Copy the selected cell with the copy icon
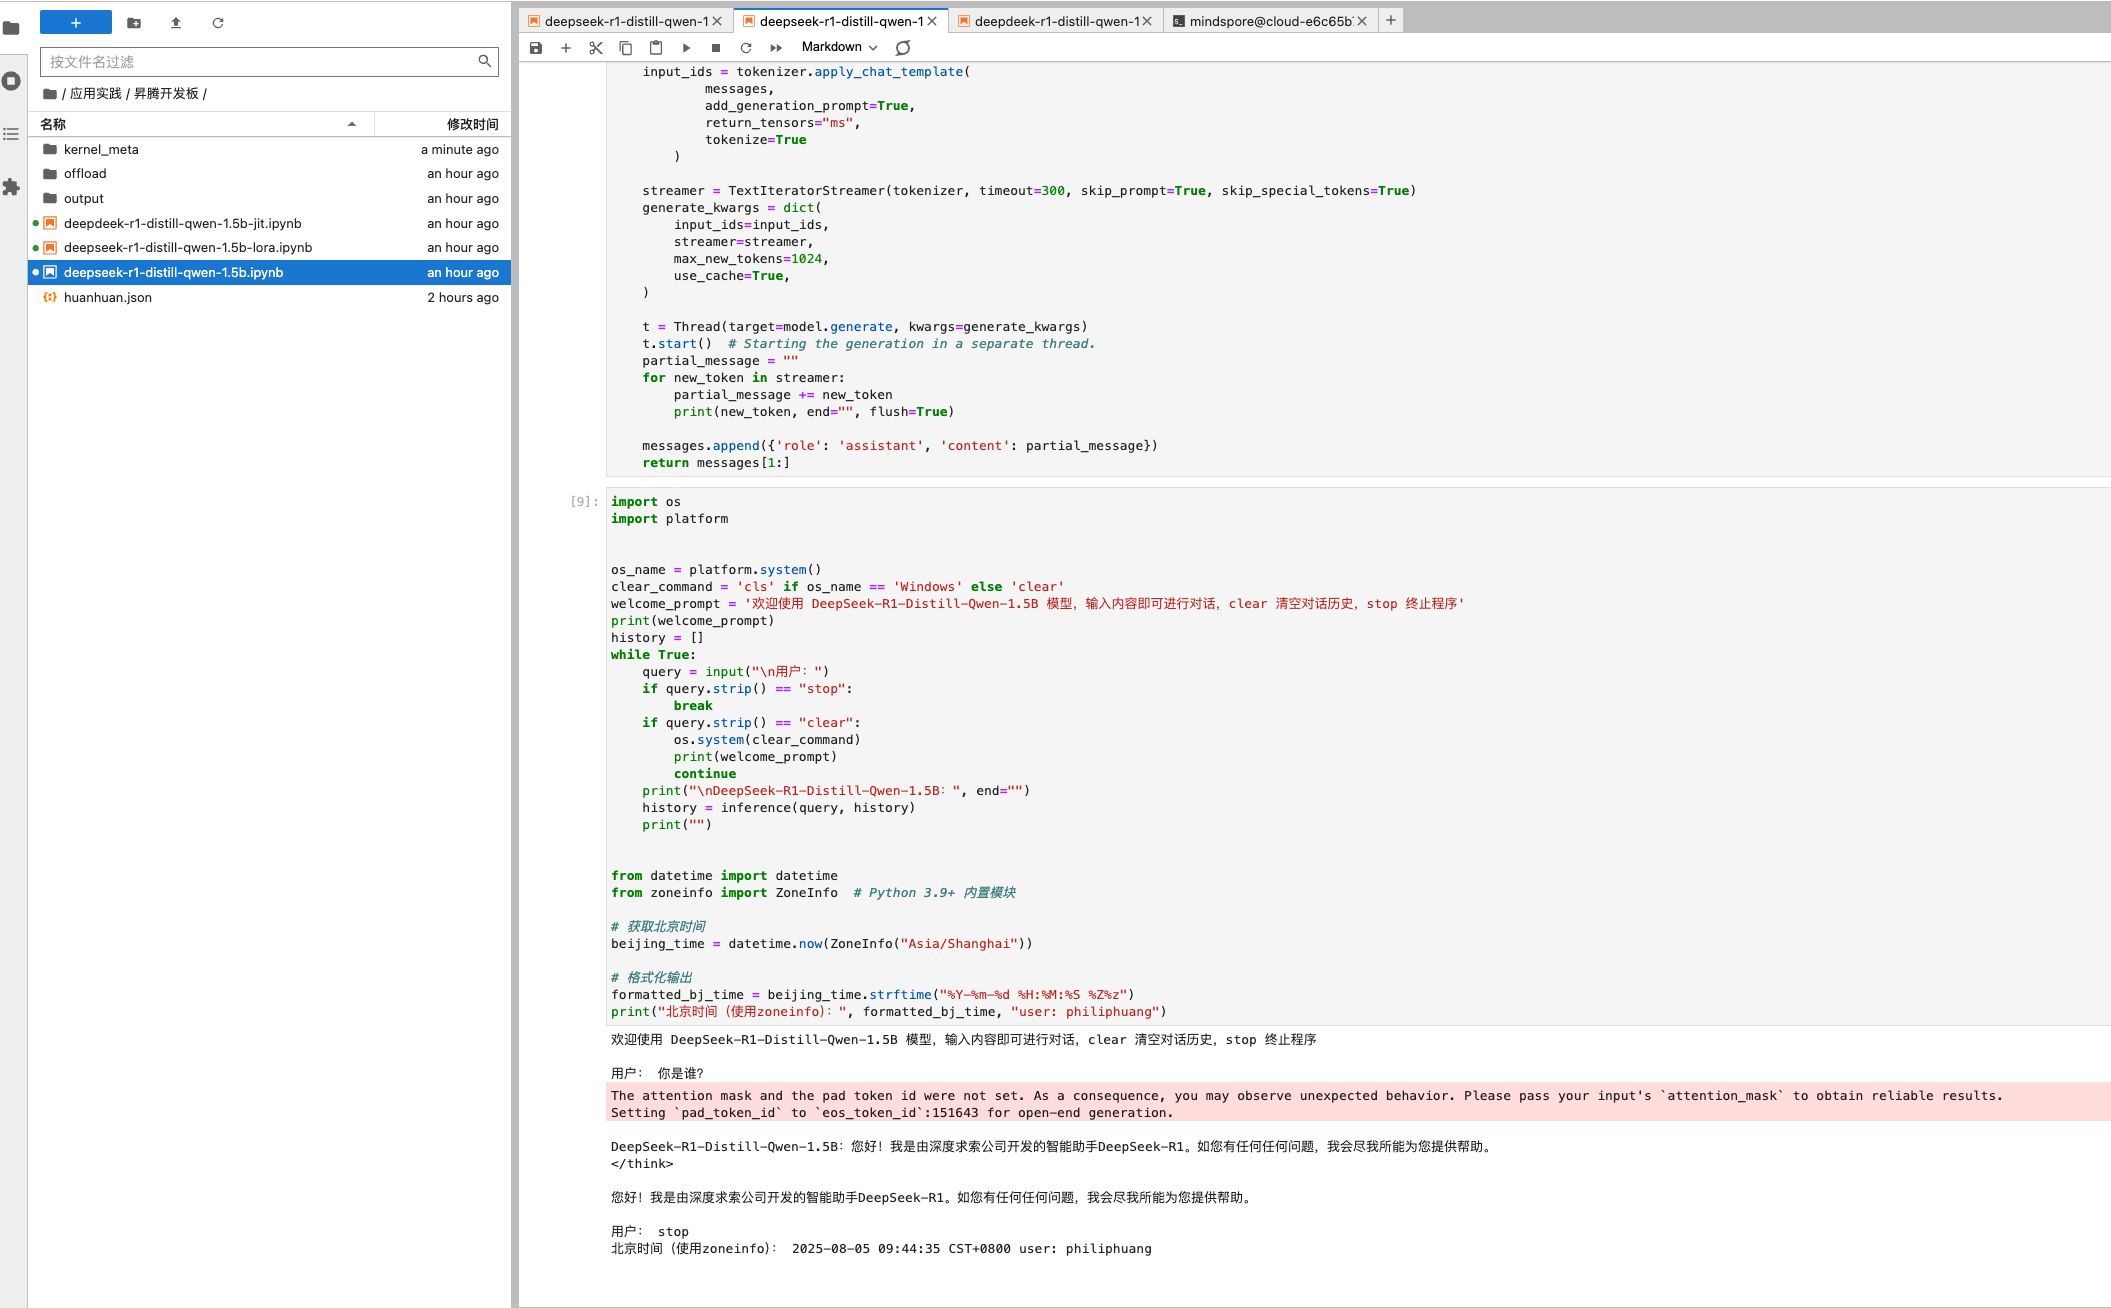The width and height of the screenshot is (2111, 1308). [626, 48]
